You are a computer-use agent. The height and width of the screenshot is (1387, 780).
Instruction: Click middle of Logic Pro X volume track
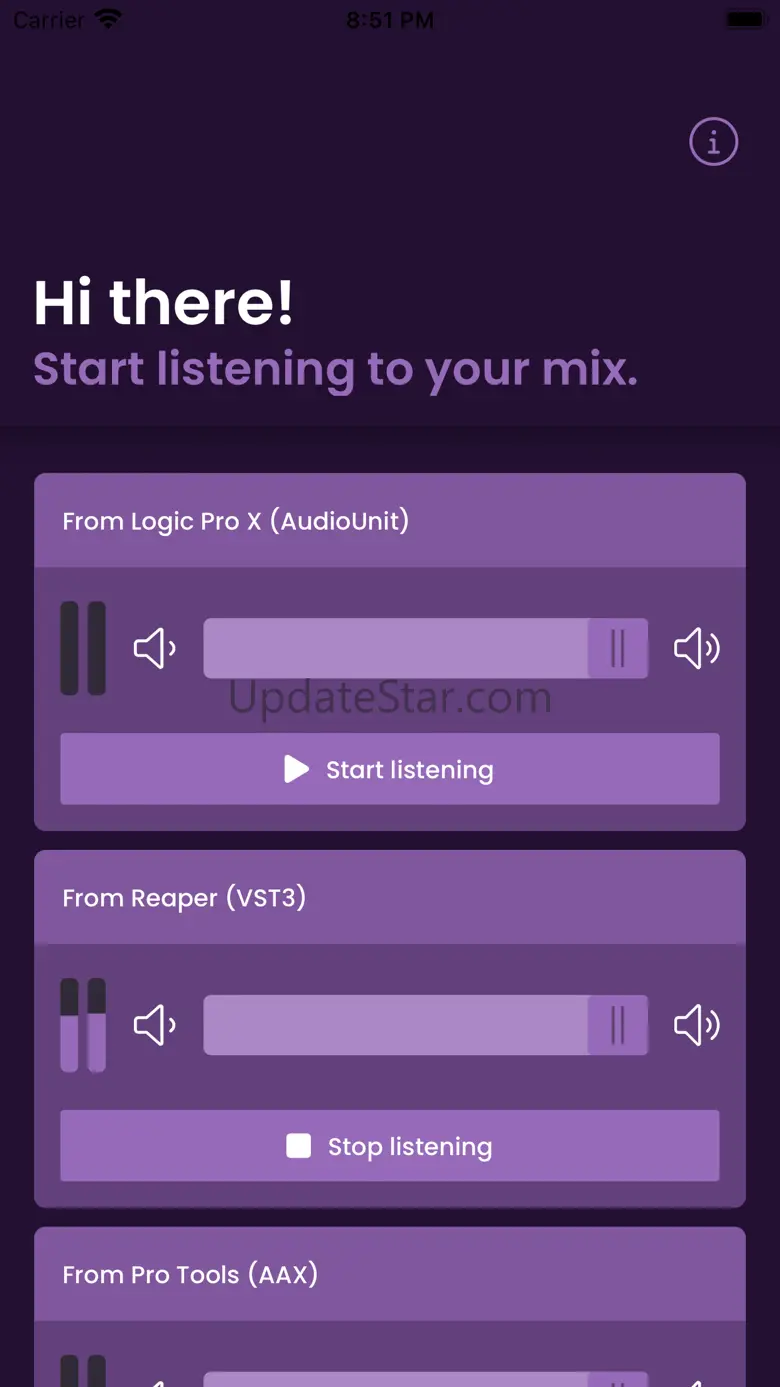(x=426, y=648)
